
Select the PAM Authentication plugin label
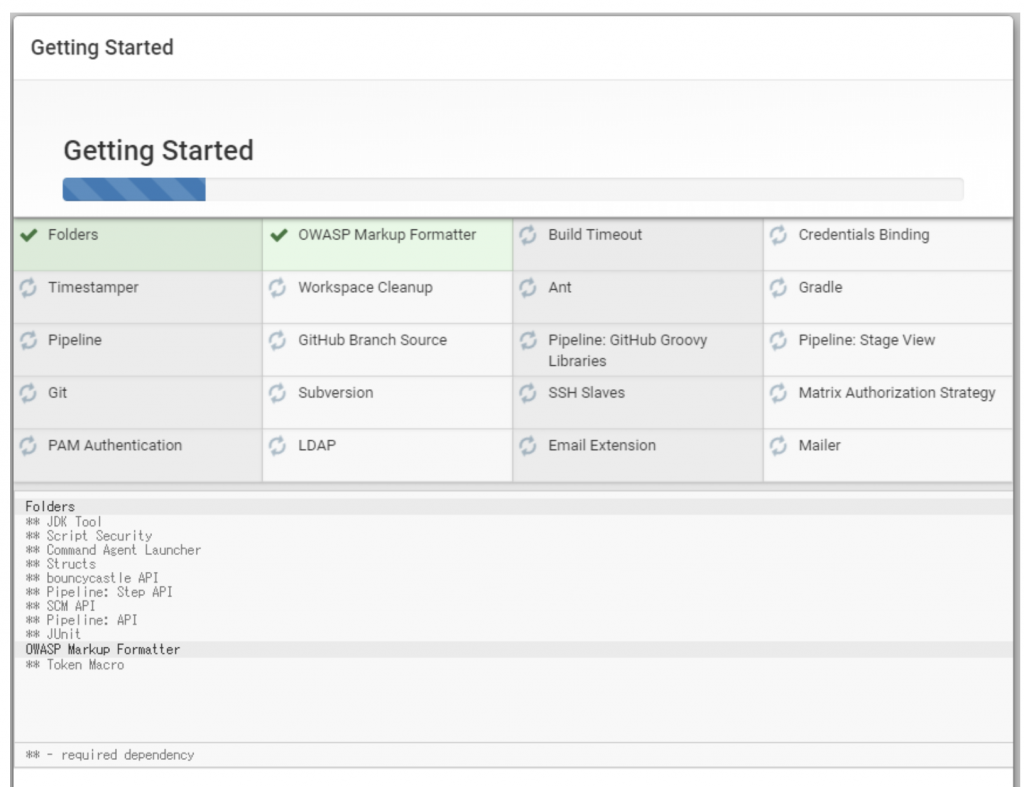115,446
